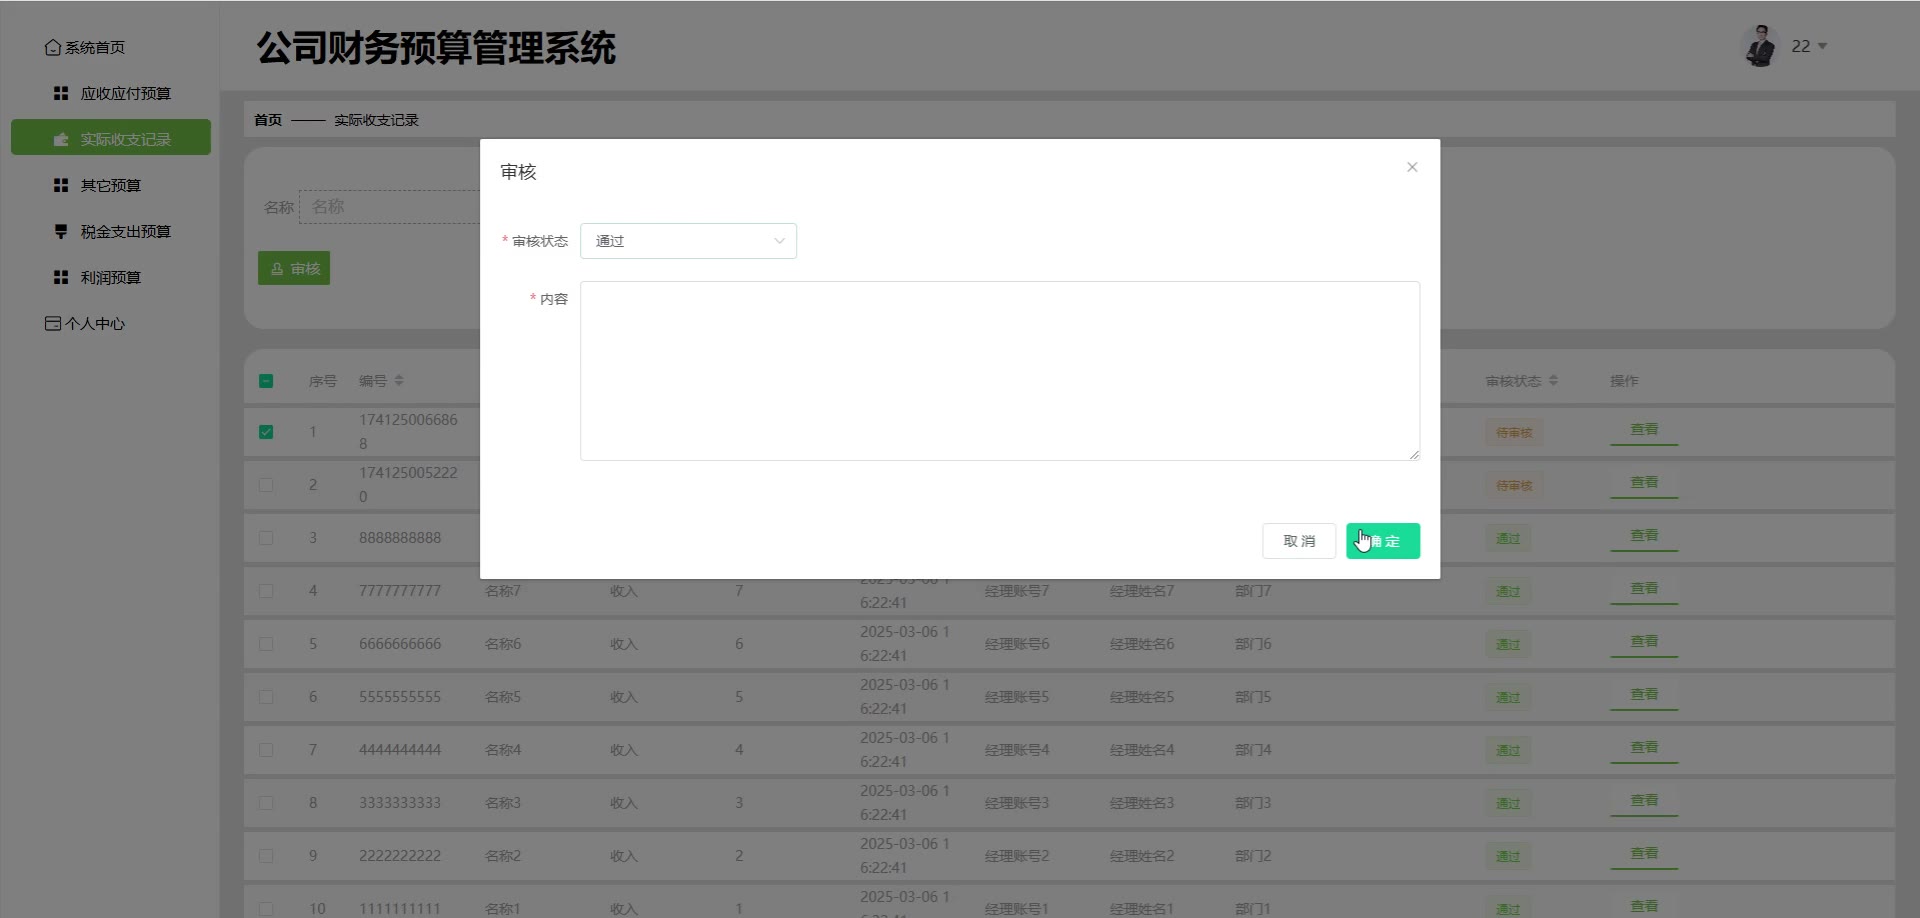Click the icon next to 税金支出预算

(61, 231)
